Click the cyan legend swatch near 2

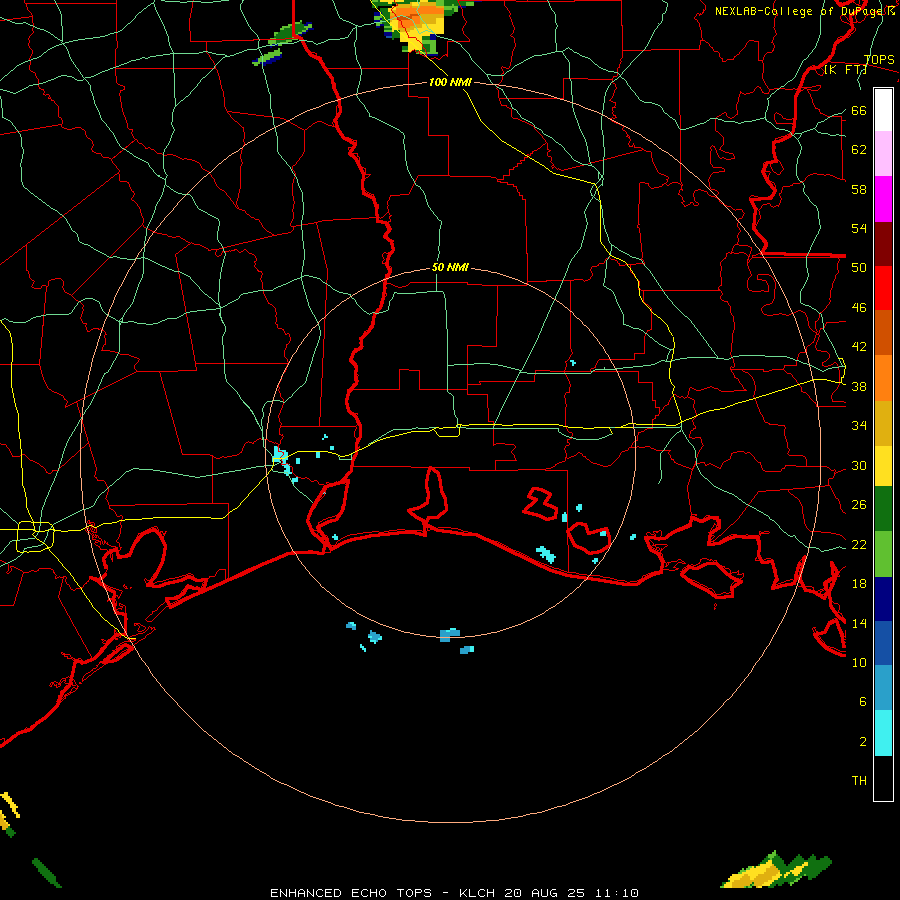pyautogui.click(x=883, y=733)
